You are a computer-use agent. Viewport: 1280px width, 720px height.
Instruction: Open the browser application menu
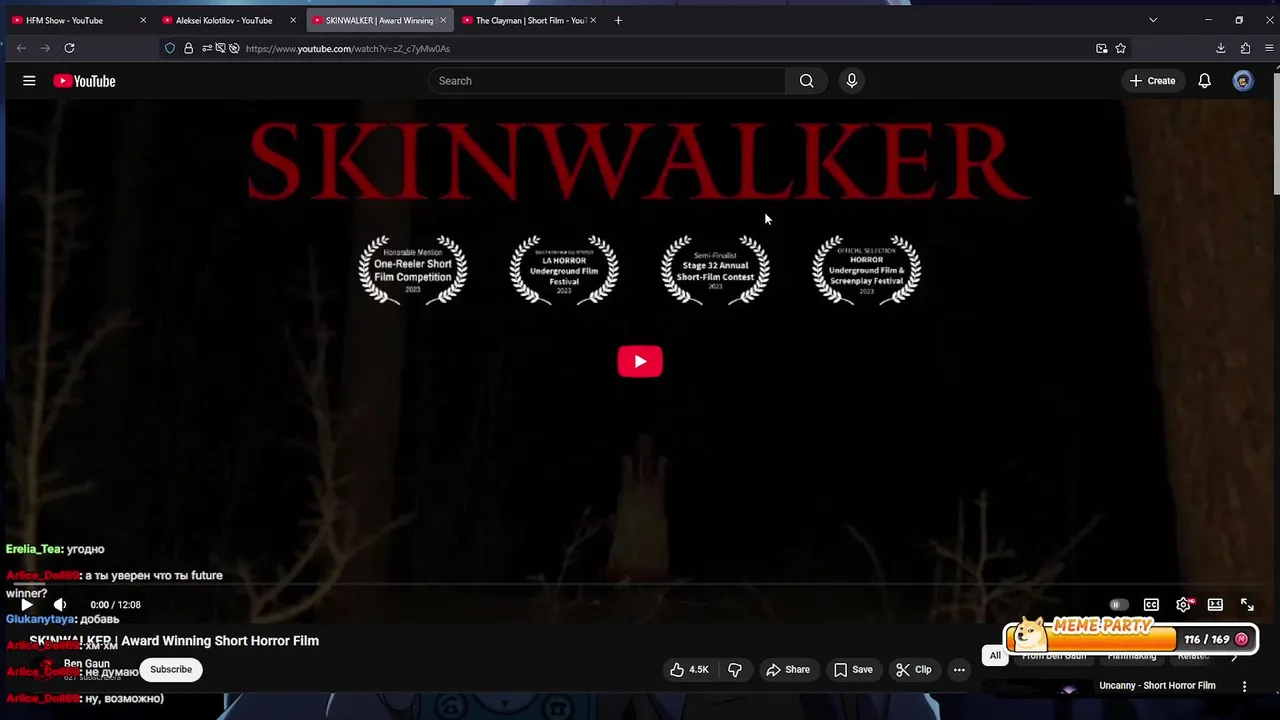1269,48
